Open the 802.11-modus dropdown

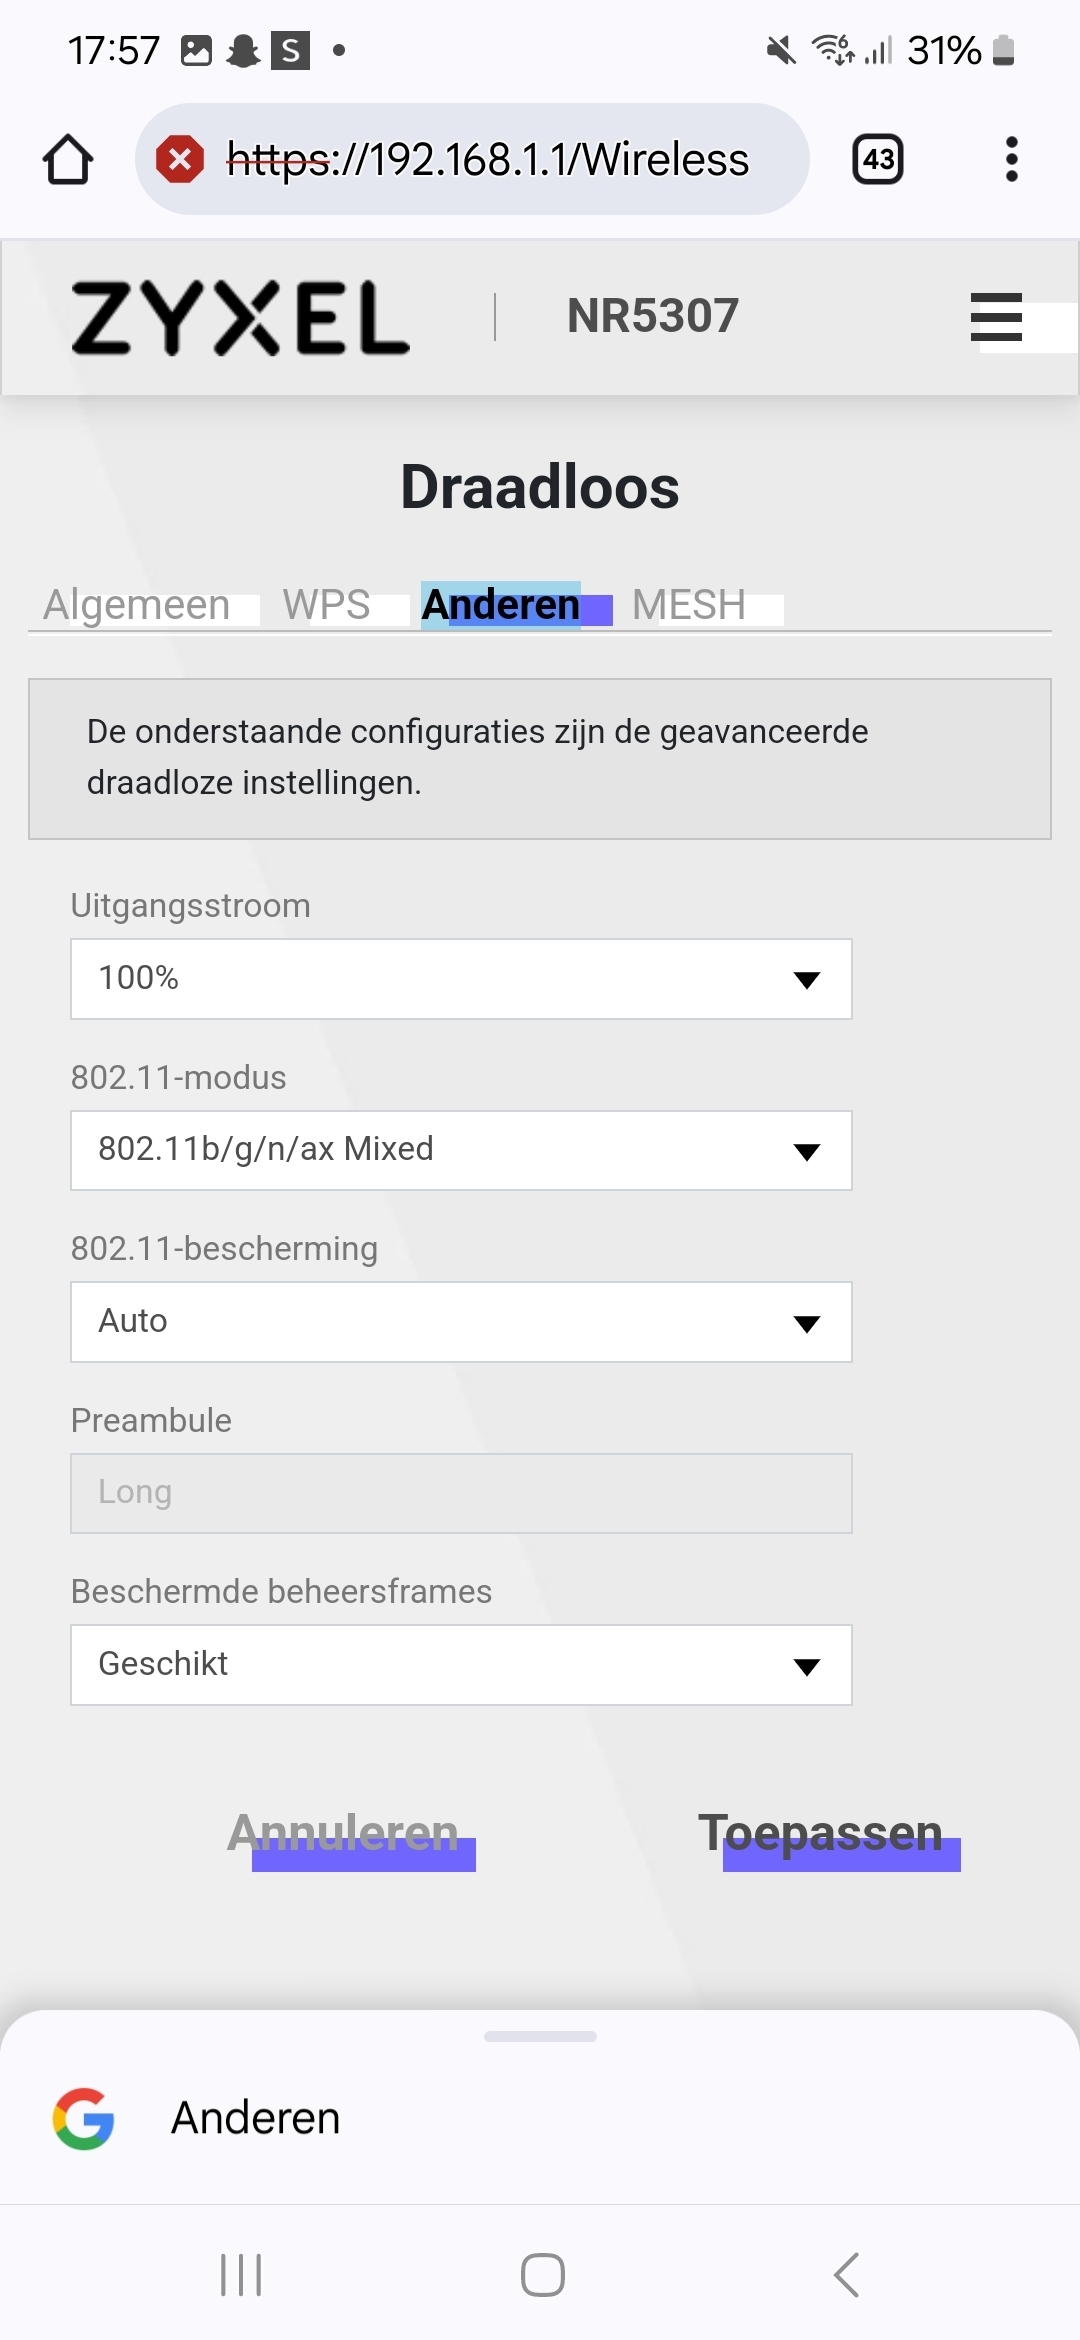(x=461, y=1150)
